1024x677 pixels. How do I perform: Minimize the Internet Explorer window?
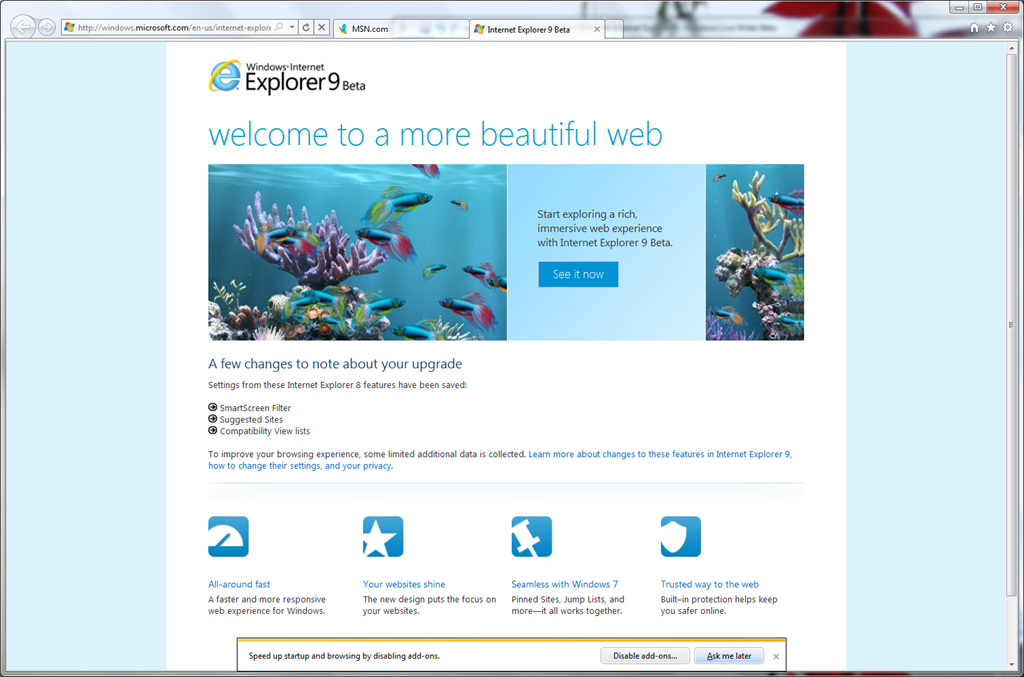959,7
